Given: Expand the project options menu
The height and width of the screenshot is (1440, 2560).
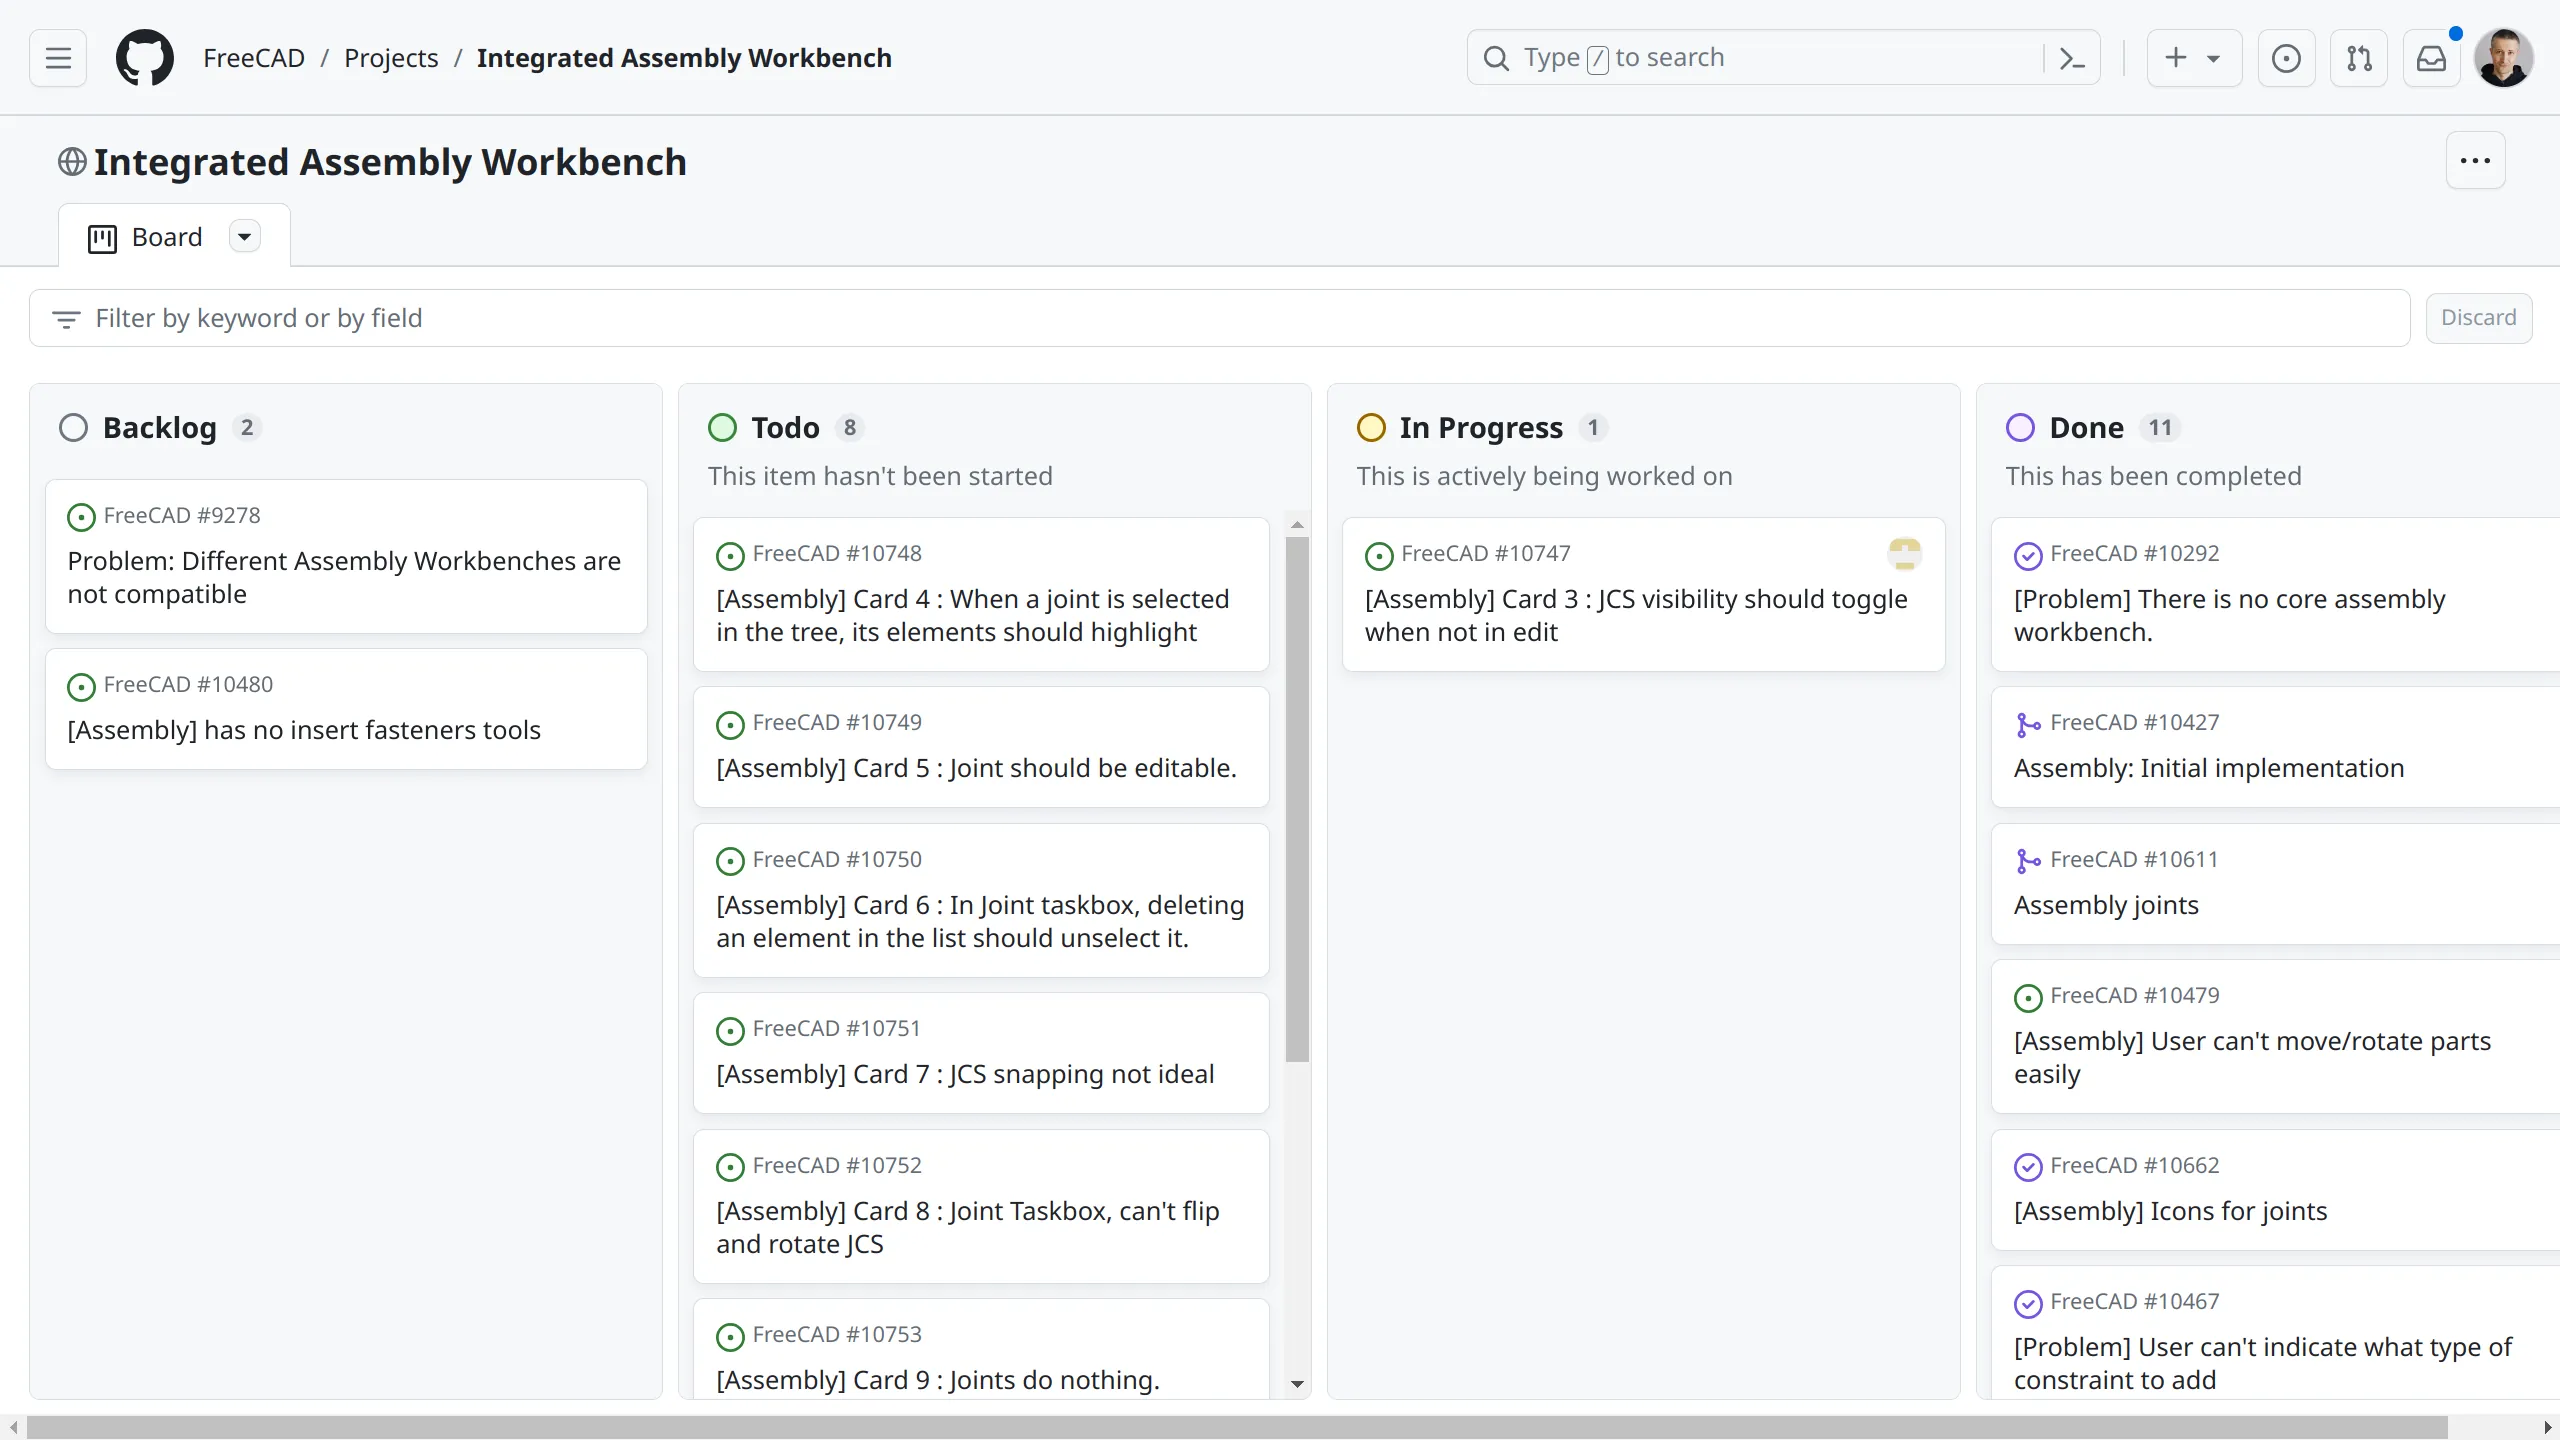Looking at the screenshot, I should (x=2476, y=160).
